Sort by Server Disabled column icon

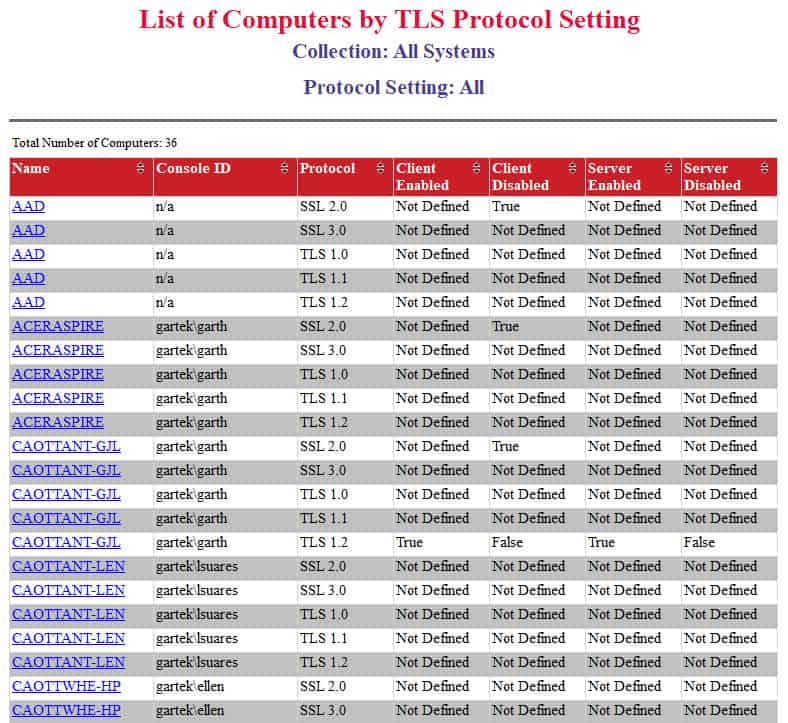tap(764, 168)
